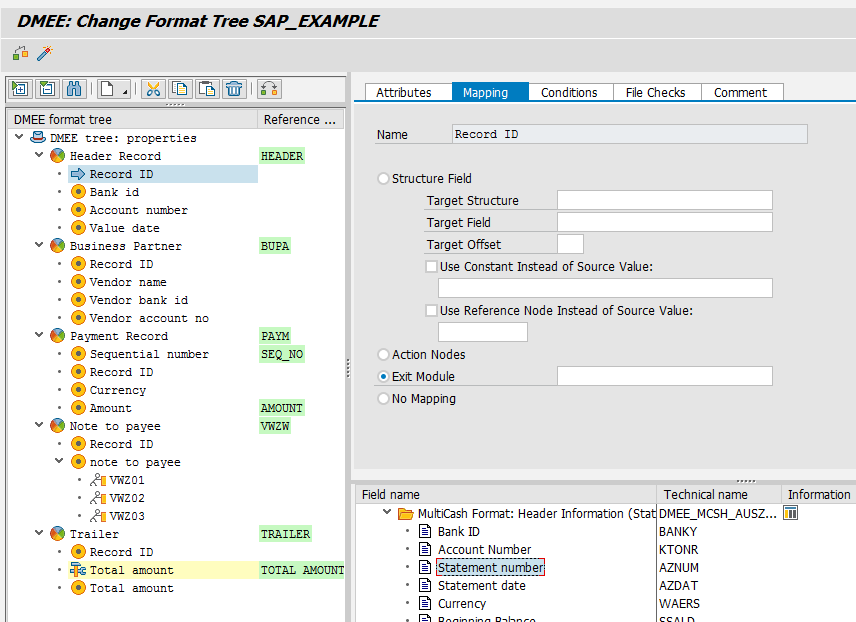This screenshot has height=622, width=856.
Task: Click the Paste node icon
Action: 206,89
